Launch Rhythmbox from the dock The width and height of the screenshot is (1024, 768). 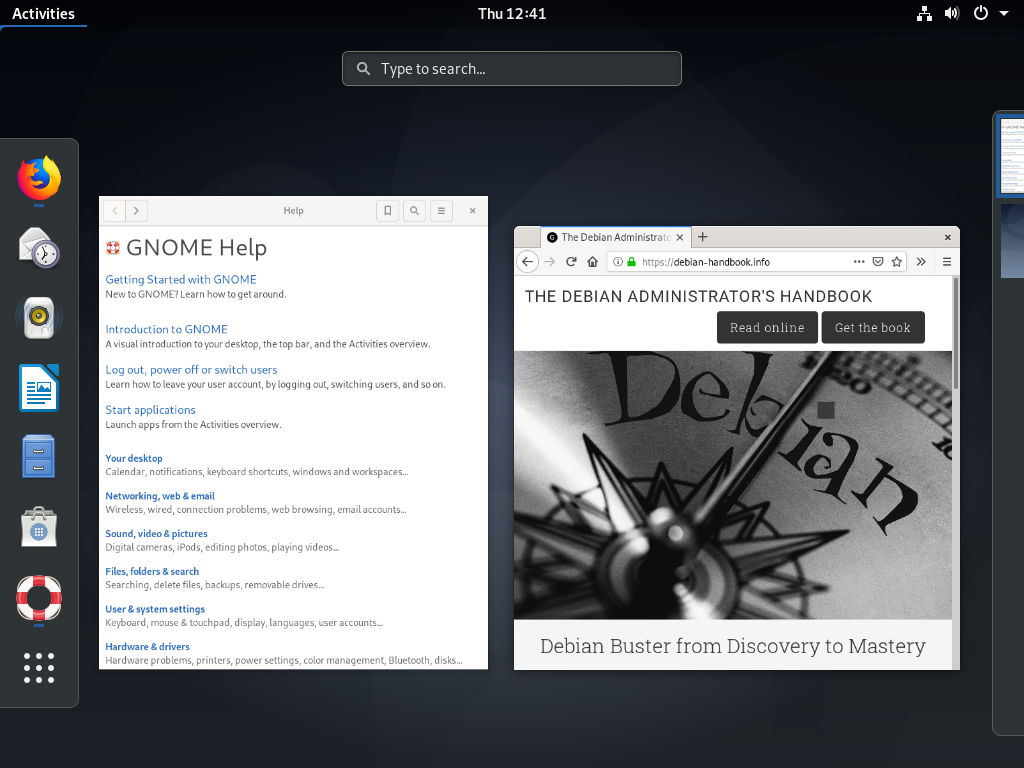(38, 317)
